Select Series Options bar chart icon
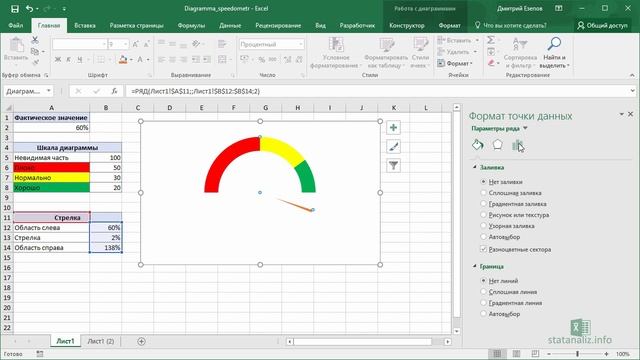The image size is (640, 360). pyautogui.click(x=517, y=145)
